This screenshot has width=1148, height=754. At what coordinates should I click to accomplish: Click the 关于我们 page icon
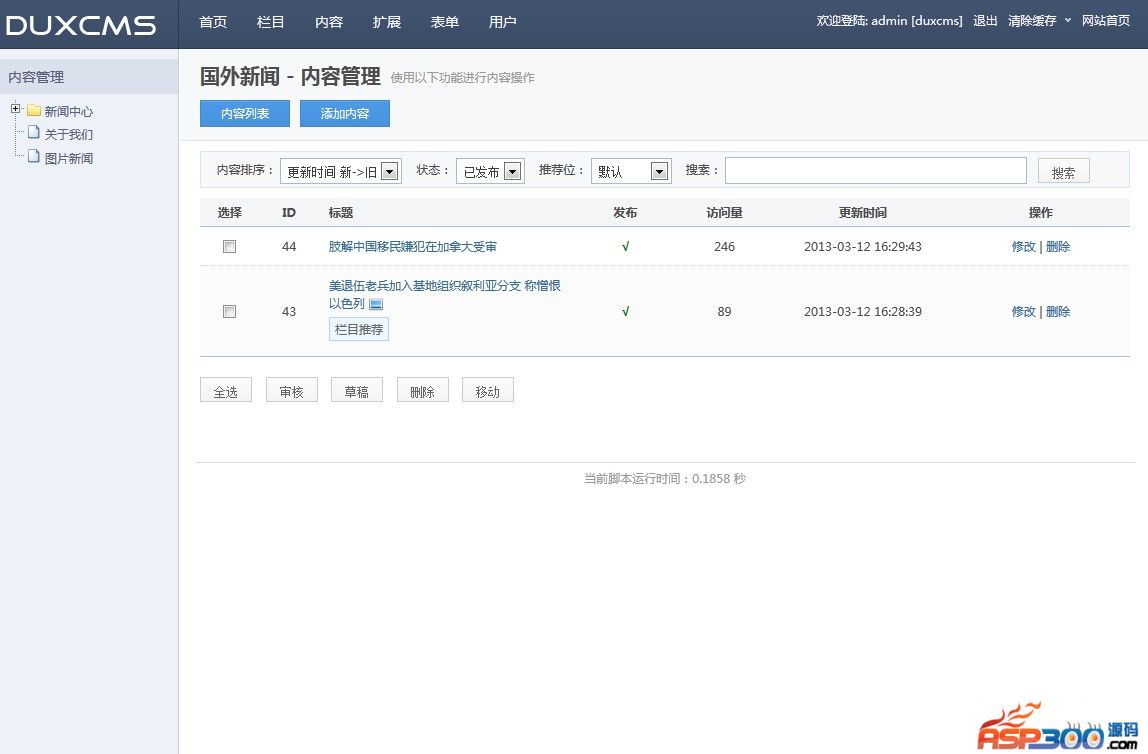34,132
